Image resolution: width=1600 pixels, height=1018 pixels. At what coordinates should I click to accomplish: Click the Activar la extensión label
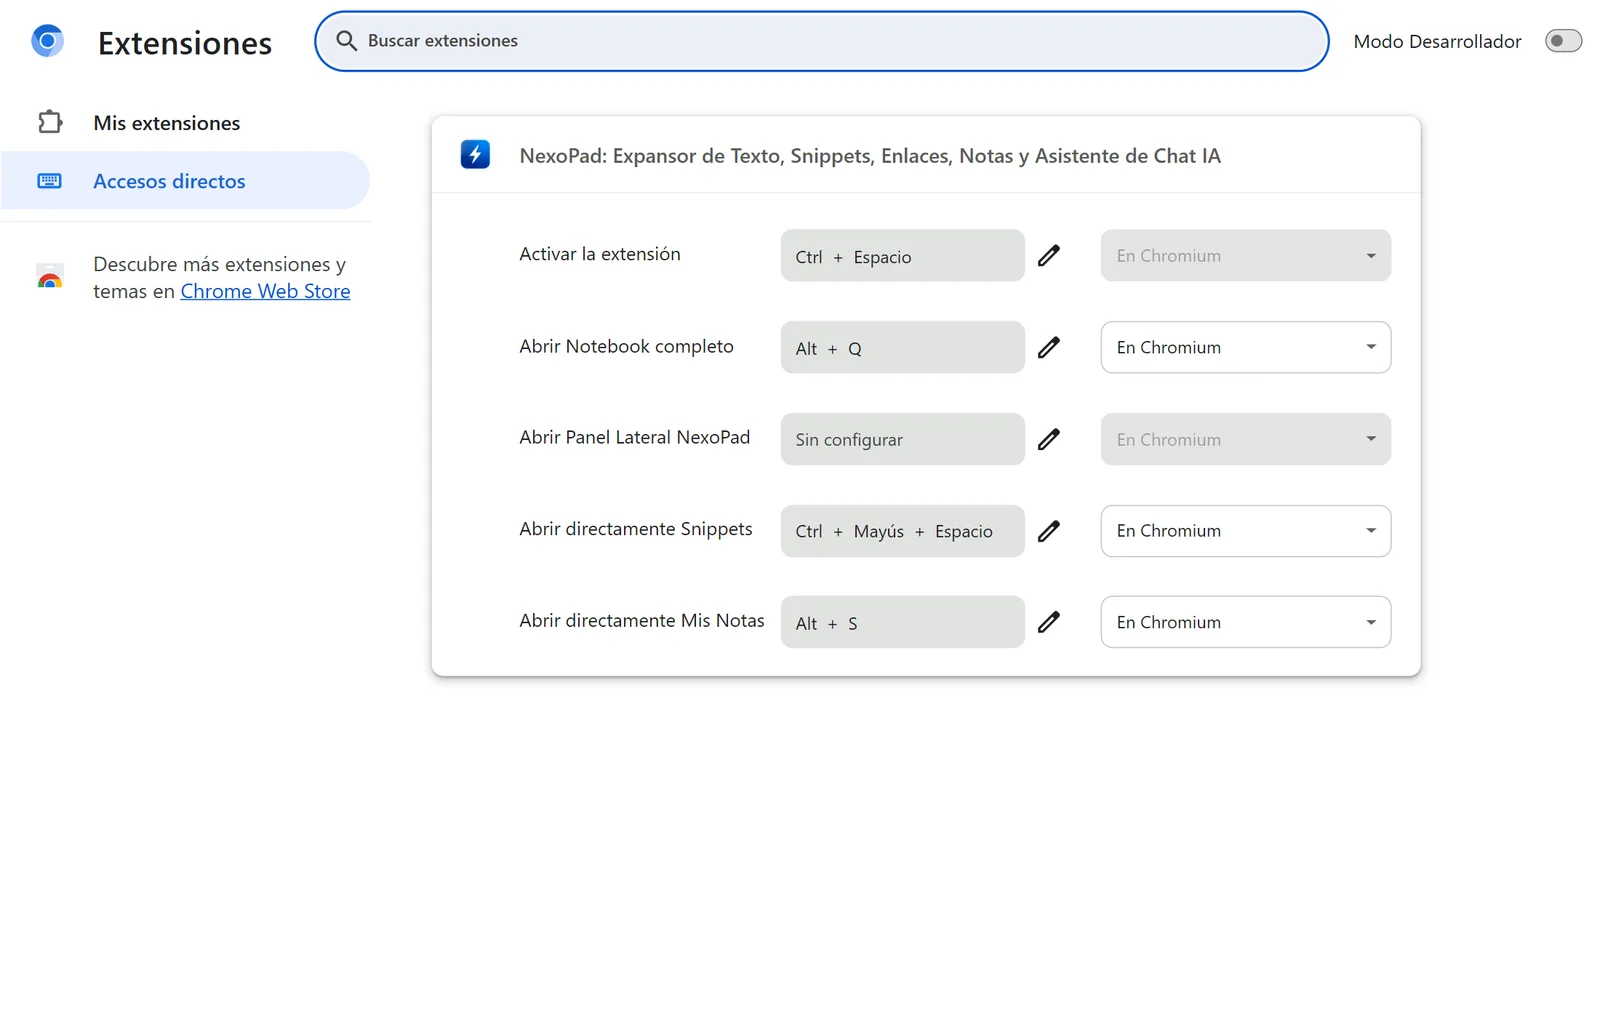coord(600,254)
